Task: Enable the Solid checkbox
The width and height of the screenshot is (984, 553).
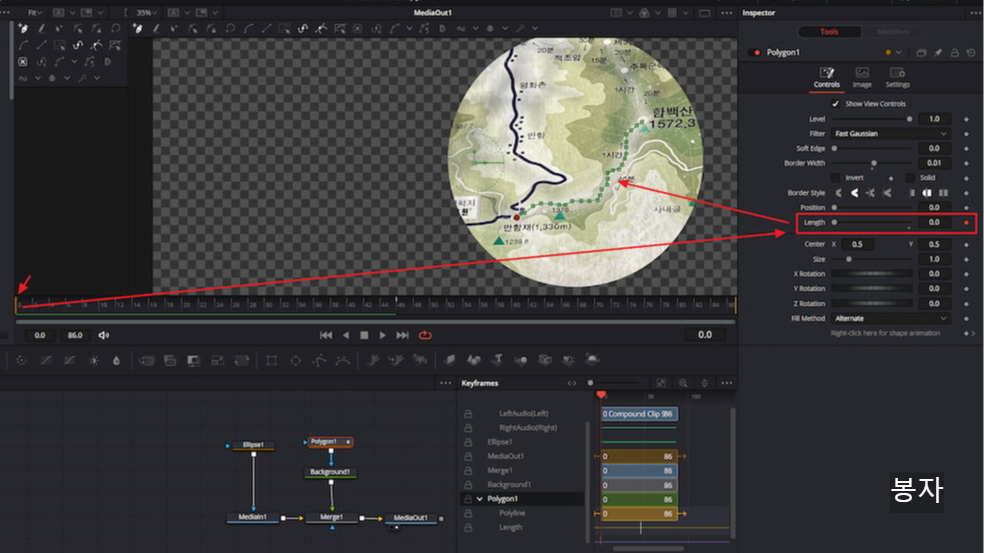Action: click(x=910, y=178)
